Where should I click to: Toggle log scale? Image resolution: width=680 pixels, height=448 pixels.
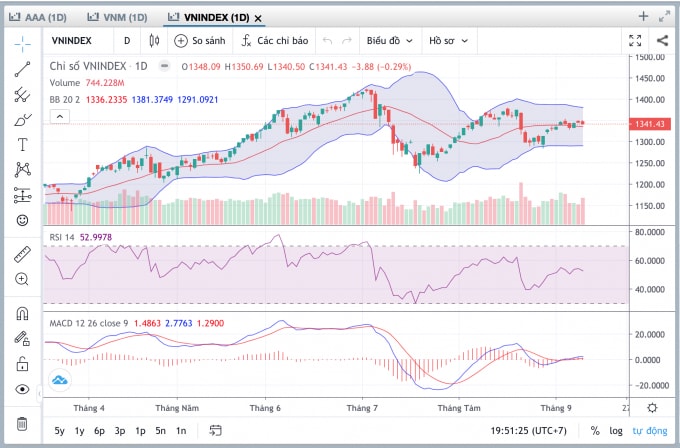[616, 431]
